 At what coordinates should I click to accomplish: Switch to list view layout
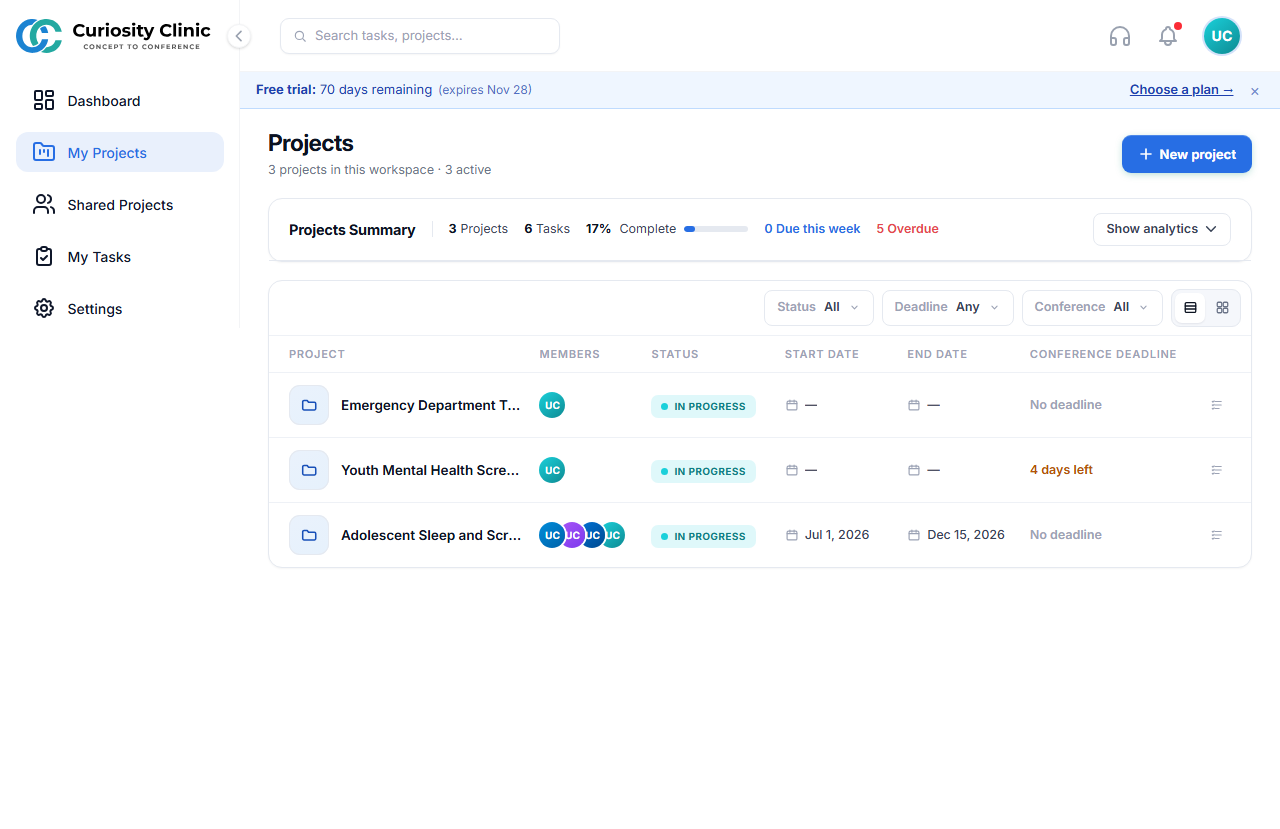[1190, 308]
